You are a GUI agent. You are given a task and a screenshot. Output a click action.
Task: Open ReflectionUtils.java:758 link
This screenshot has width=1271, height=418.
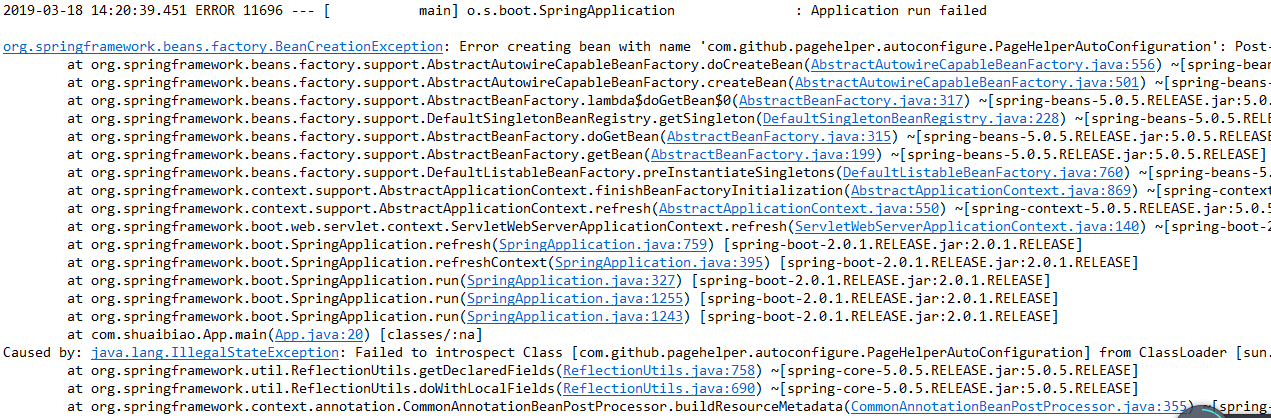[x=661, y=370]
